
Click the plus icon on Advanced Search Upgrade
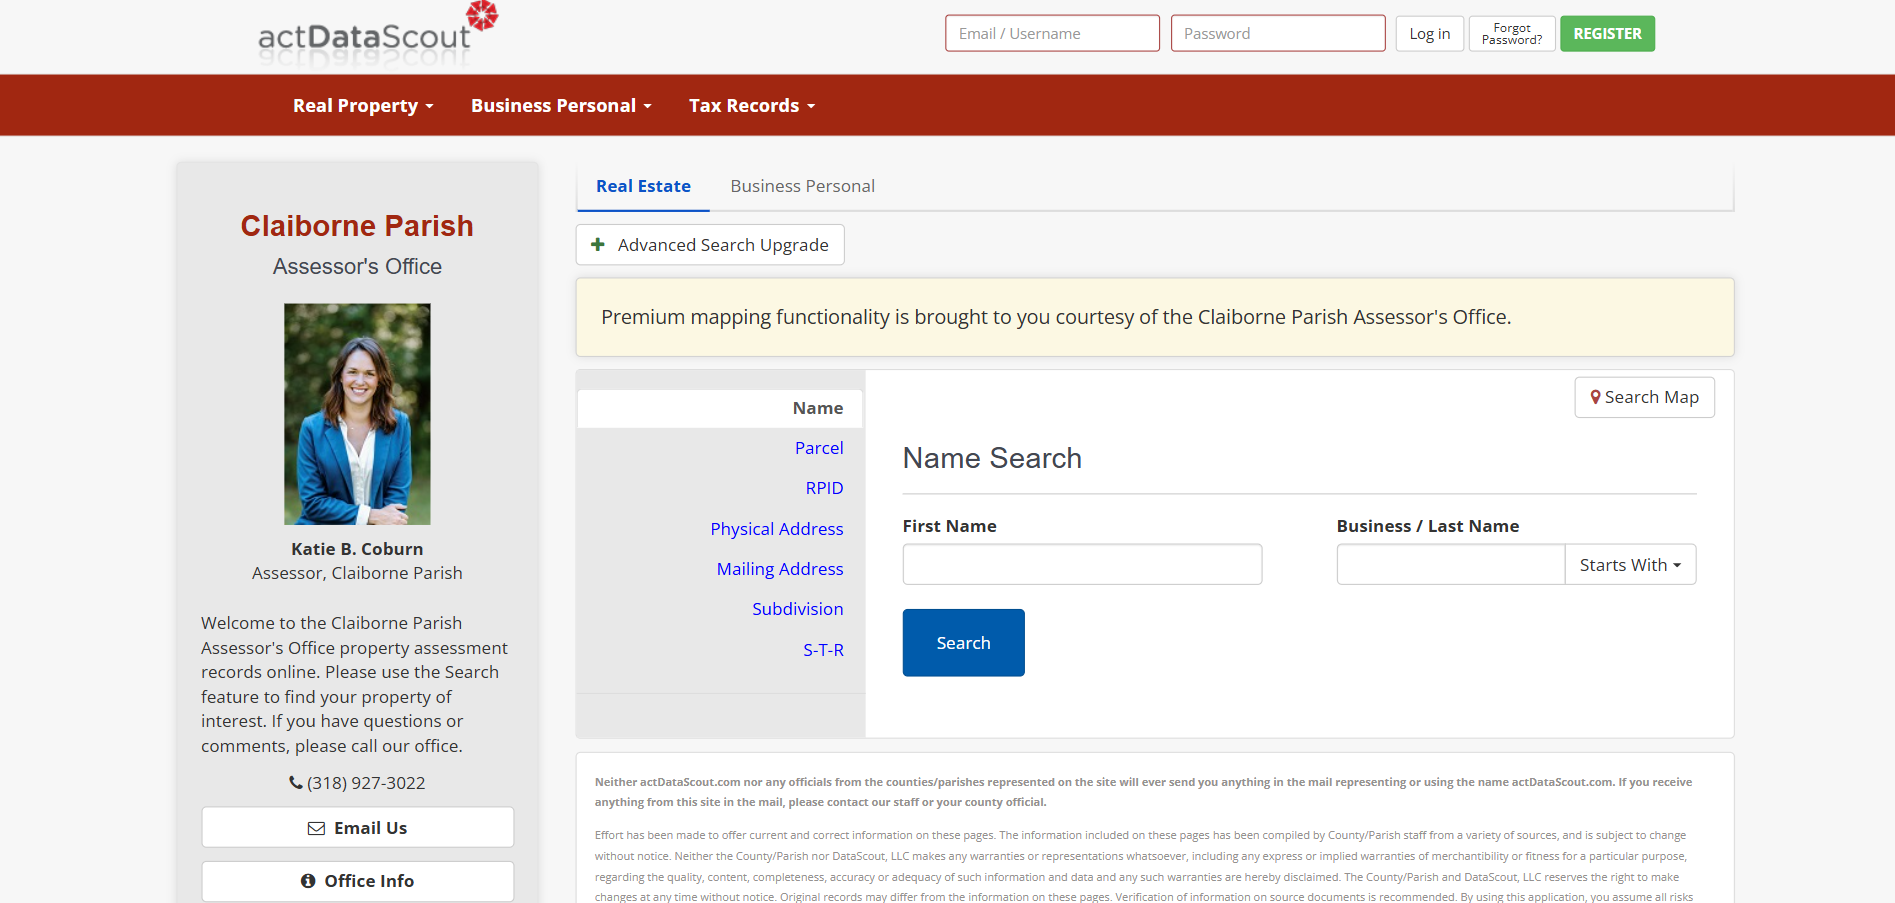[598, 245]
